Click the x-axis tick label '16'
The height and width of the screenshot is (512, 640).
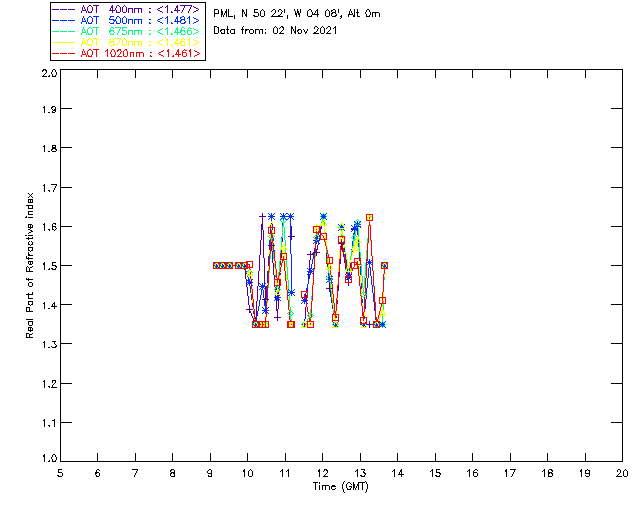[x=472, y=473]
